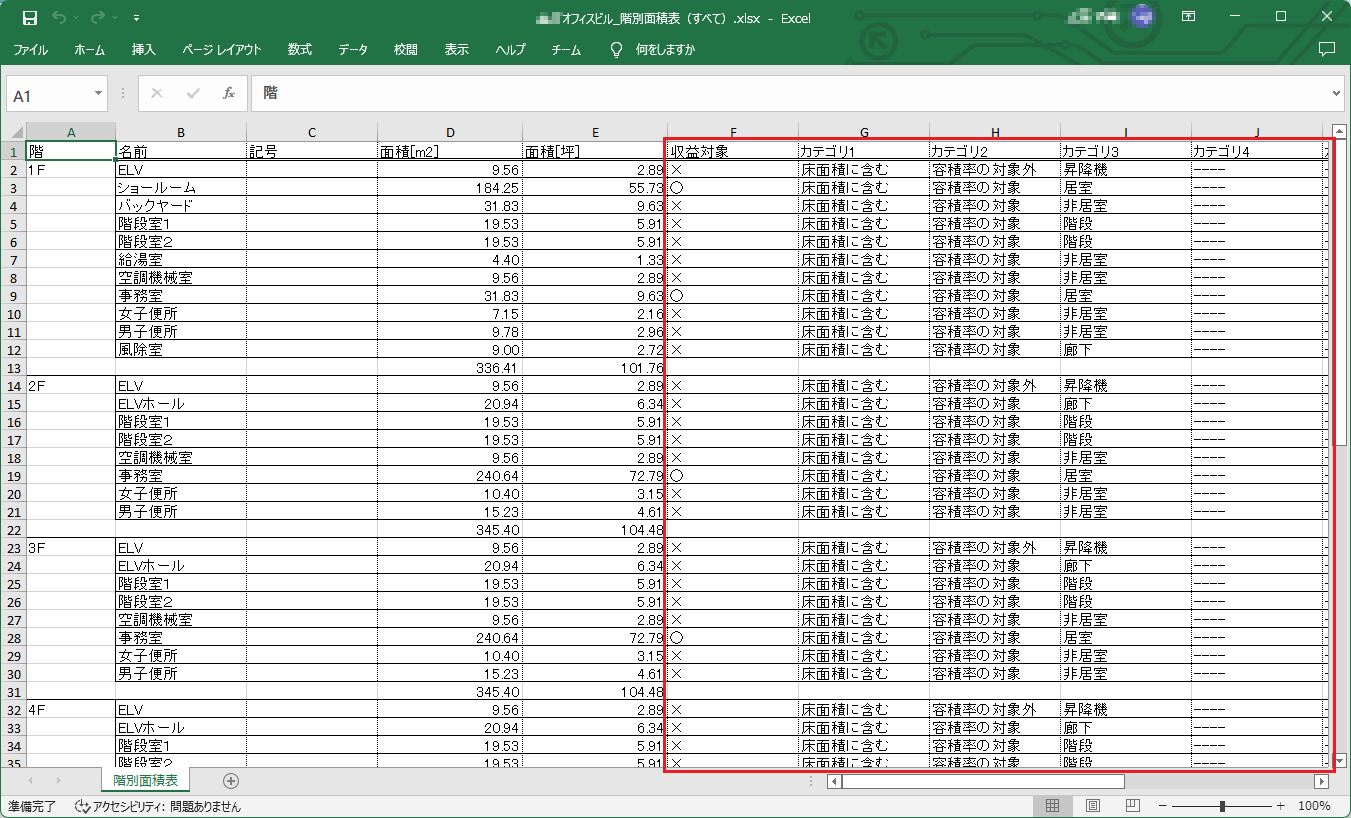
Task: Select cell 72.79 in row 28
Action: pyautogui.click(x=594, y=637)
